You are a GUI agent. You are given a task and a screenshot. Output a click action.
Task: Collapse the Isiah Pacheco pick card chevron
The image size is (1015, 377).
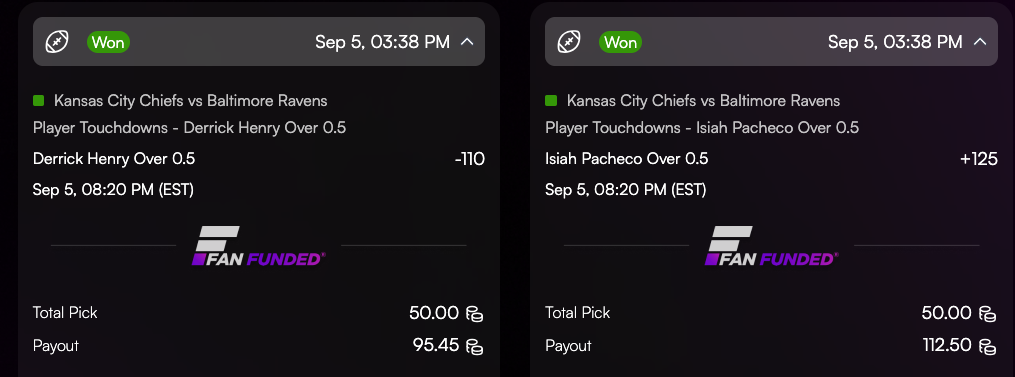[979, 42]
